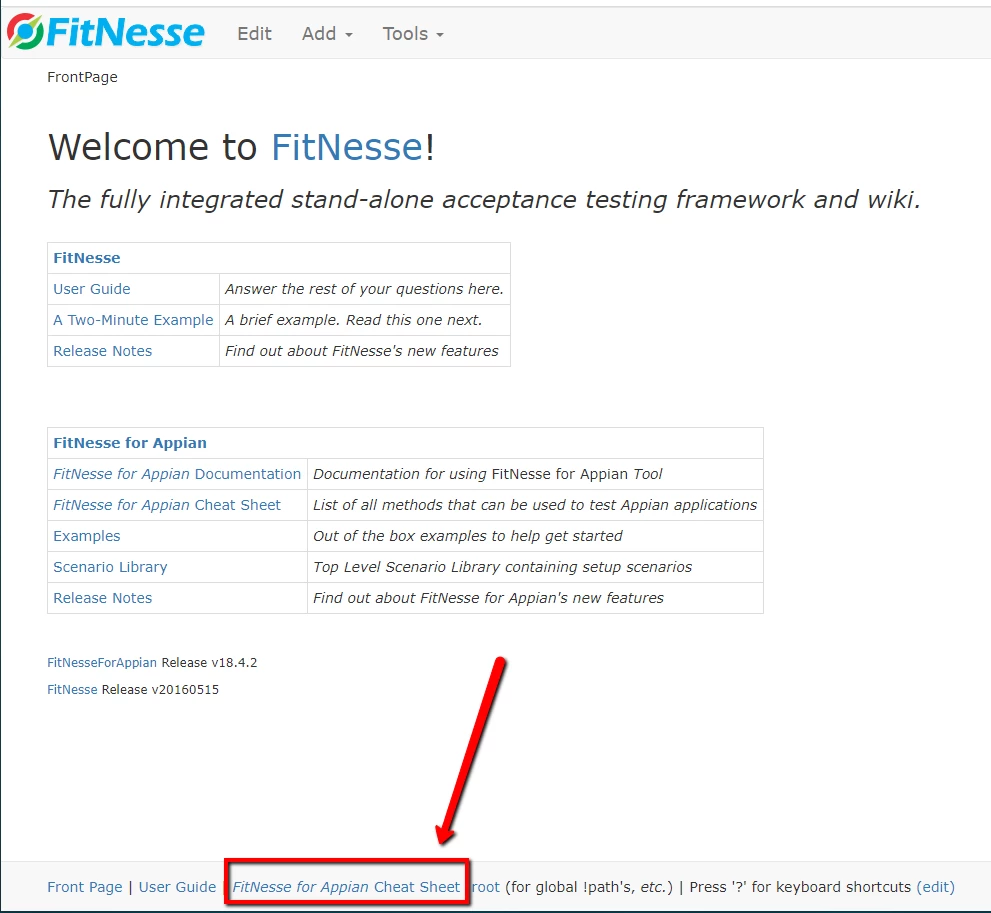Open the Scenario Library link
Viewport: 991px width, 913px height.
tap(110, 567)
